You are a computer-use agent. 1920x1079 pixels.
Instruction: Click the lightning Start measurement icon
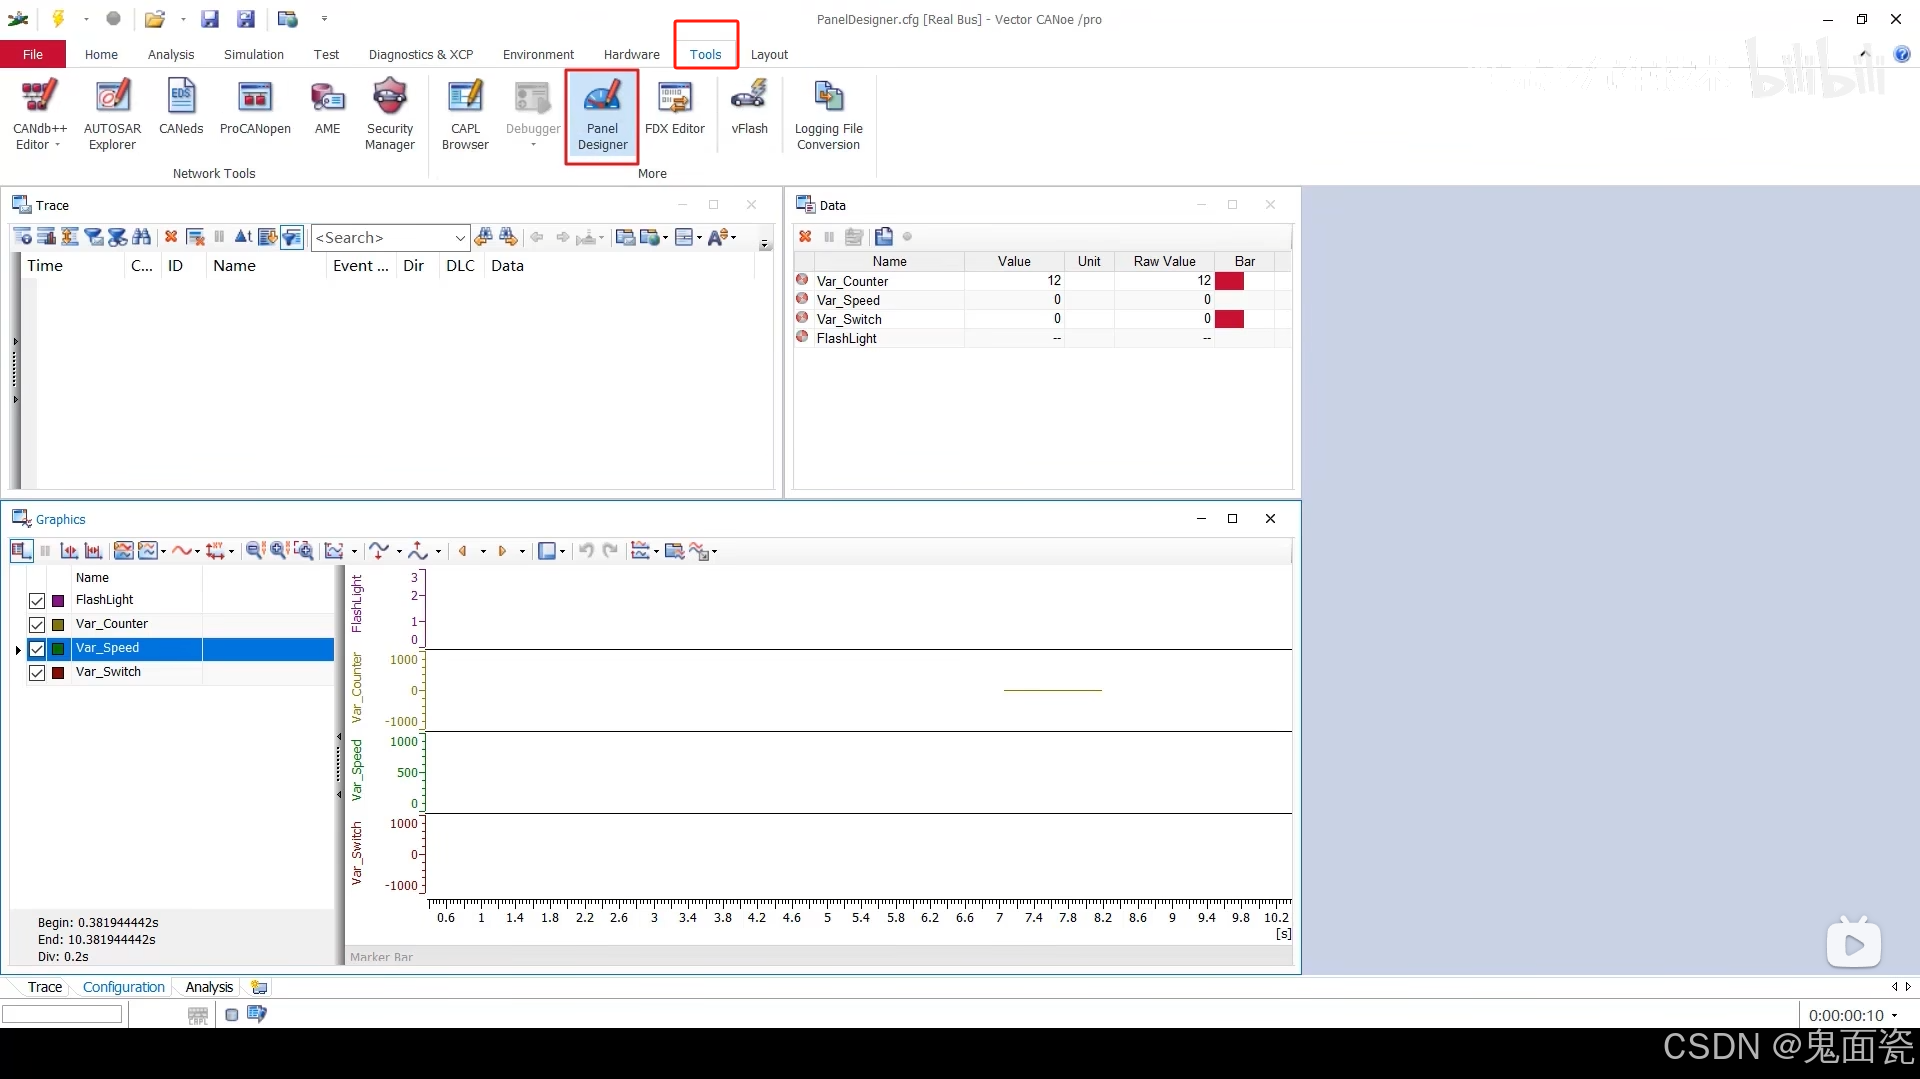coord(58,18)
